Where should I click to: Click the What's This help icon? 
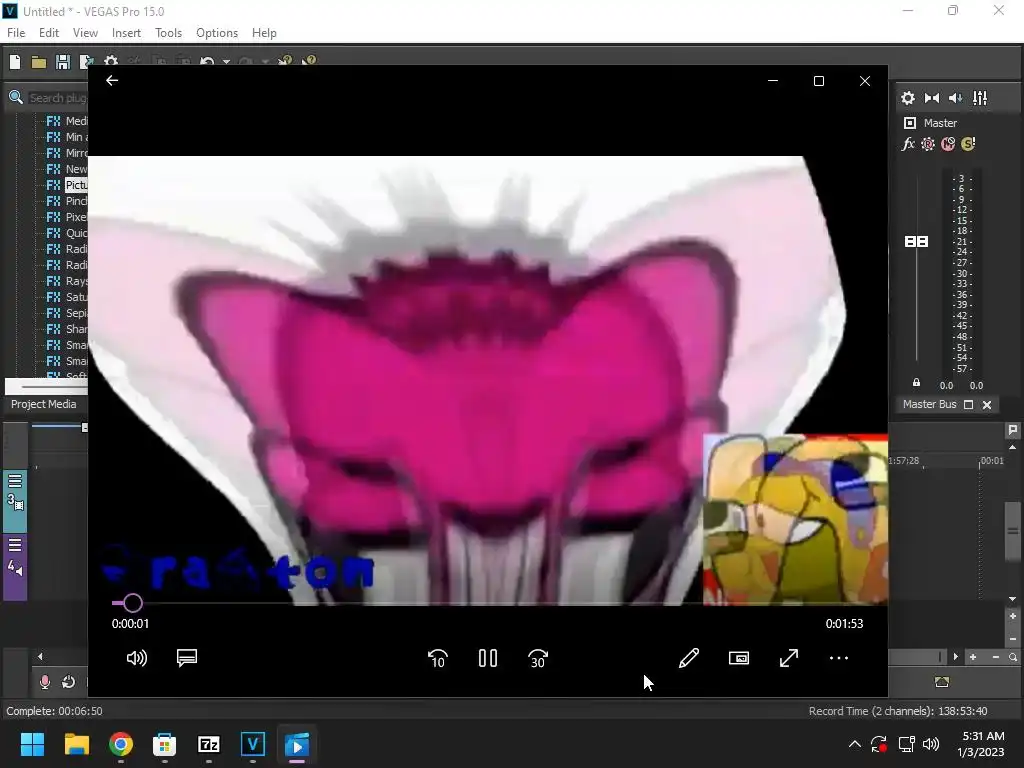(x=309, y=61)
